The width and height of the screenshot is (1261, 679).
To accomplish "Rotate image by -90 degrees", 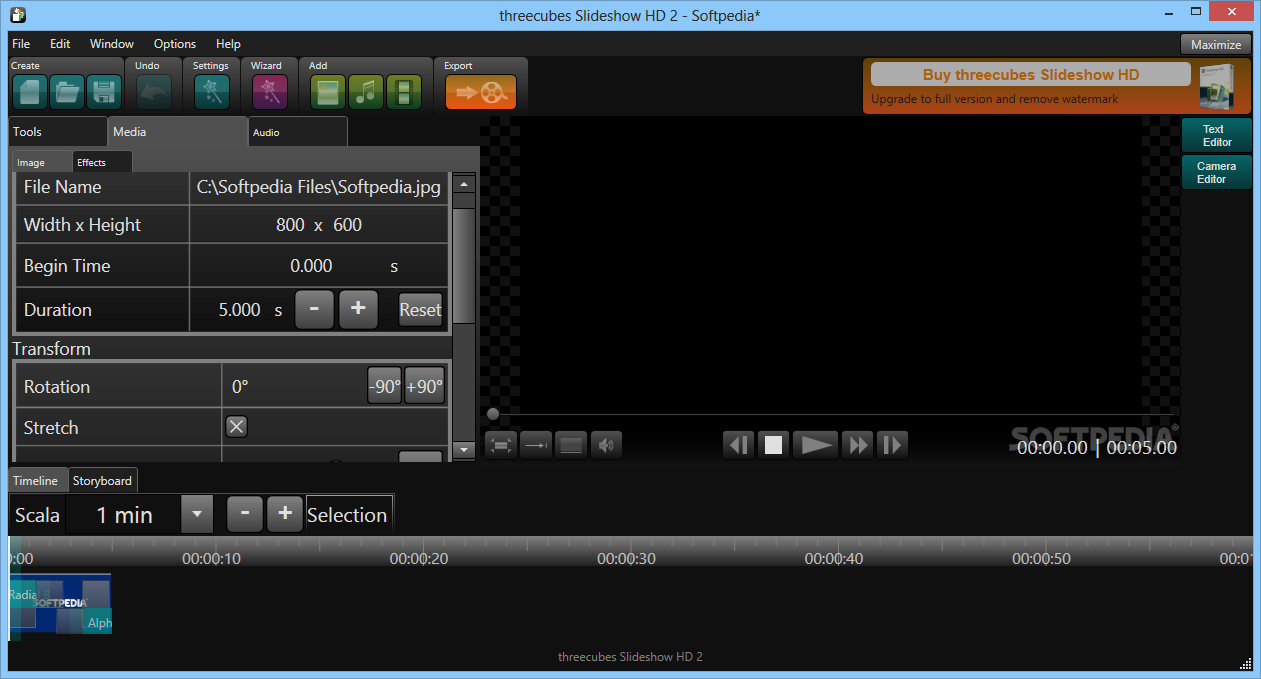I will [384, 387].
